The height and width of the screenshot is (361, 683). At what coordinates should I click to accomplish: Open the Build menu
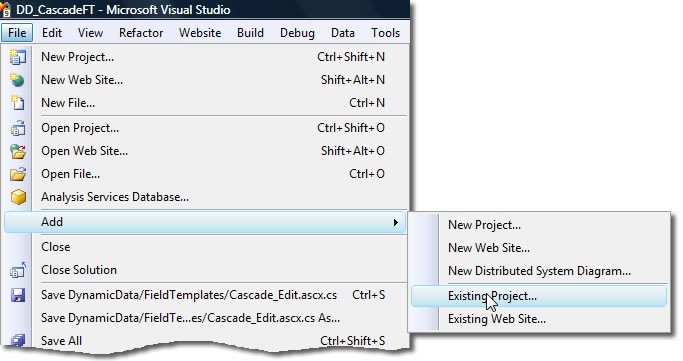(x=250, y=33)
